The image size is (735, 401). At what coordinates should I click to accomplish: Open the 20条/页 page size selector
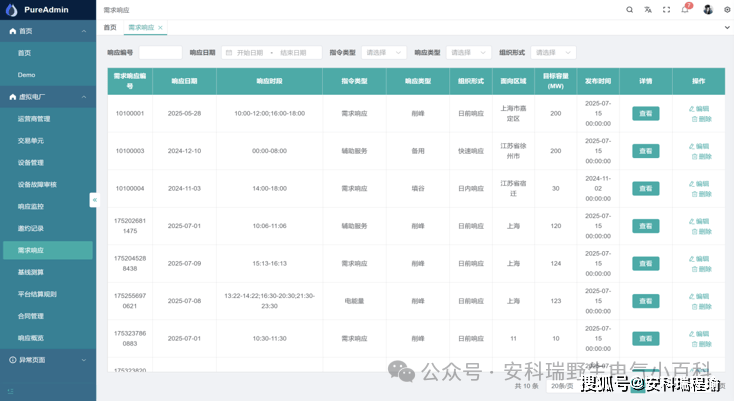pyautogui.click(x=562, y=386)
